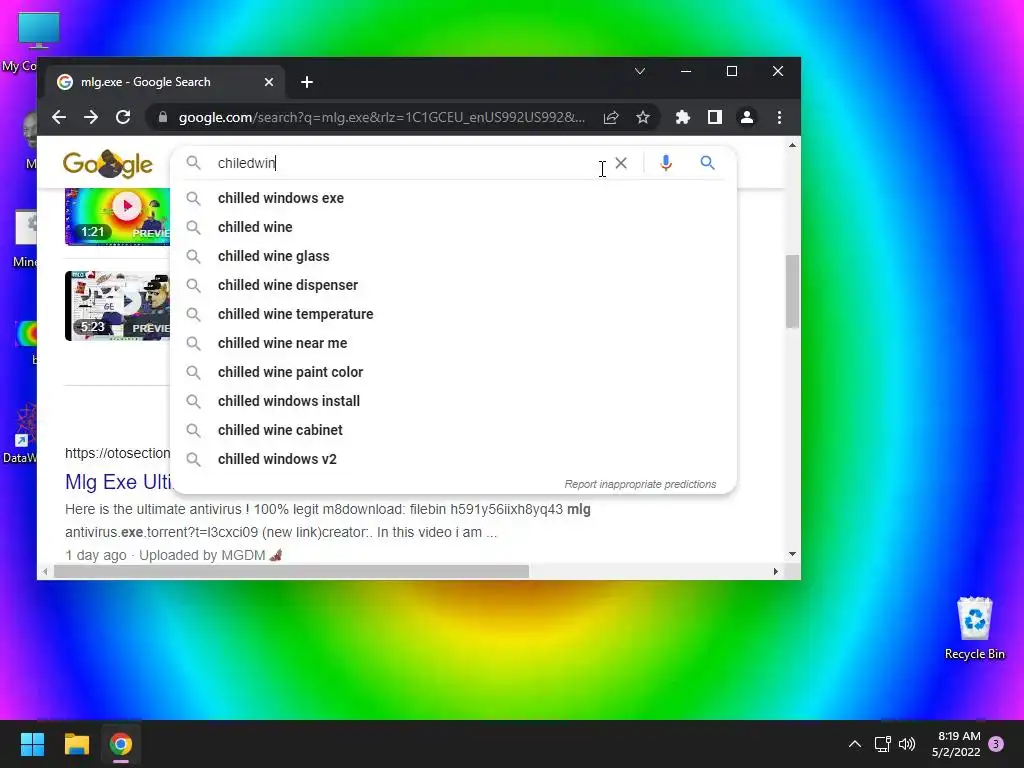The image size is (1024, 768).
Task: Play the 1:21 video thumbnail
Action: click(x=118, y=216)
